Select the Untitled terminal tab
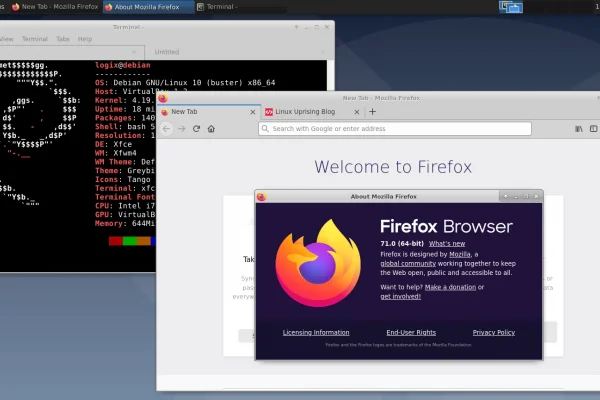Screen dimensions: 600x400 pyautogui.click(x=167, y=52)
